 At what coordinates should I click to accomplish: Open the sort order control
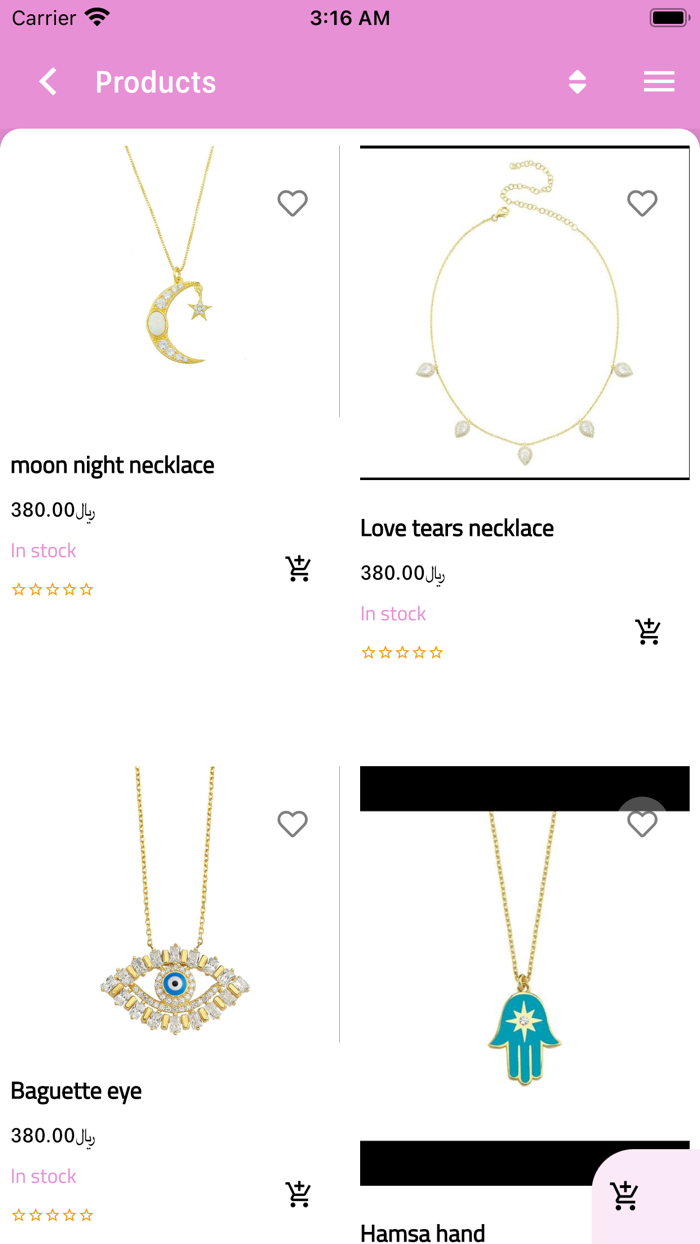coord(577,82)
